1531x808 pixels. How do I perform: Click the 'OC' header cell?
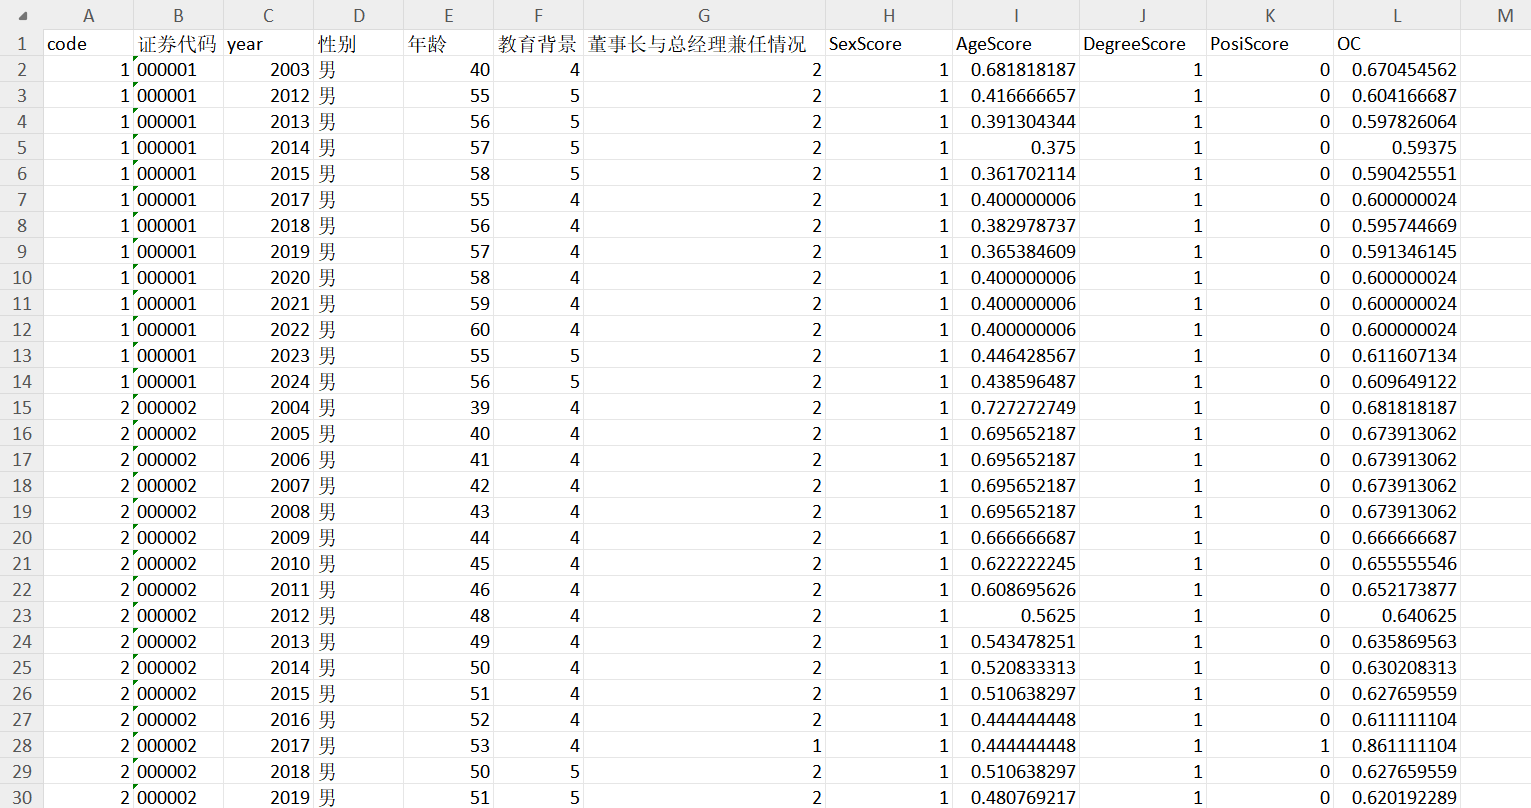pos(1397,44)
